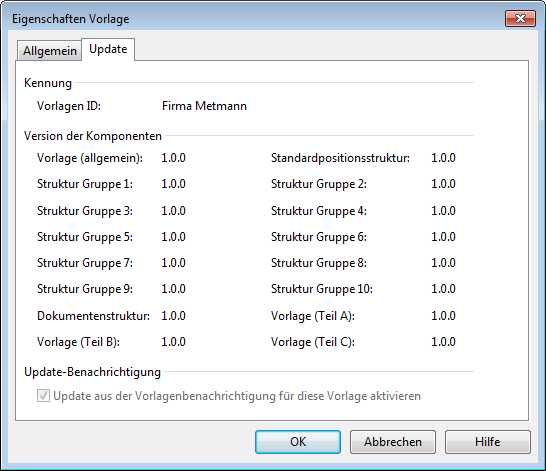Click the Vorlage (allgemein) version value
The image size is (546, 471).
click(173, 158)
